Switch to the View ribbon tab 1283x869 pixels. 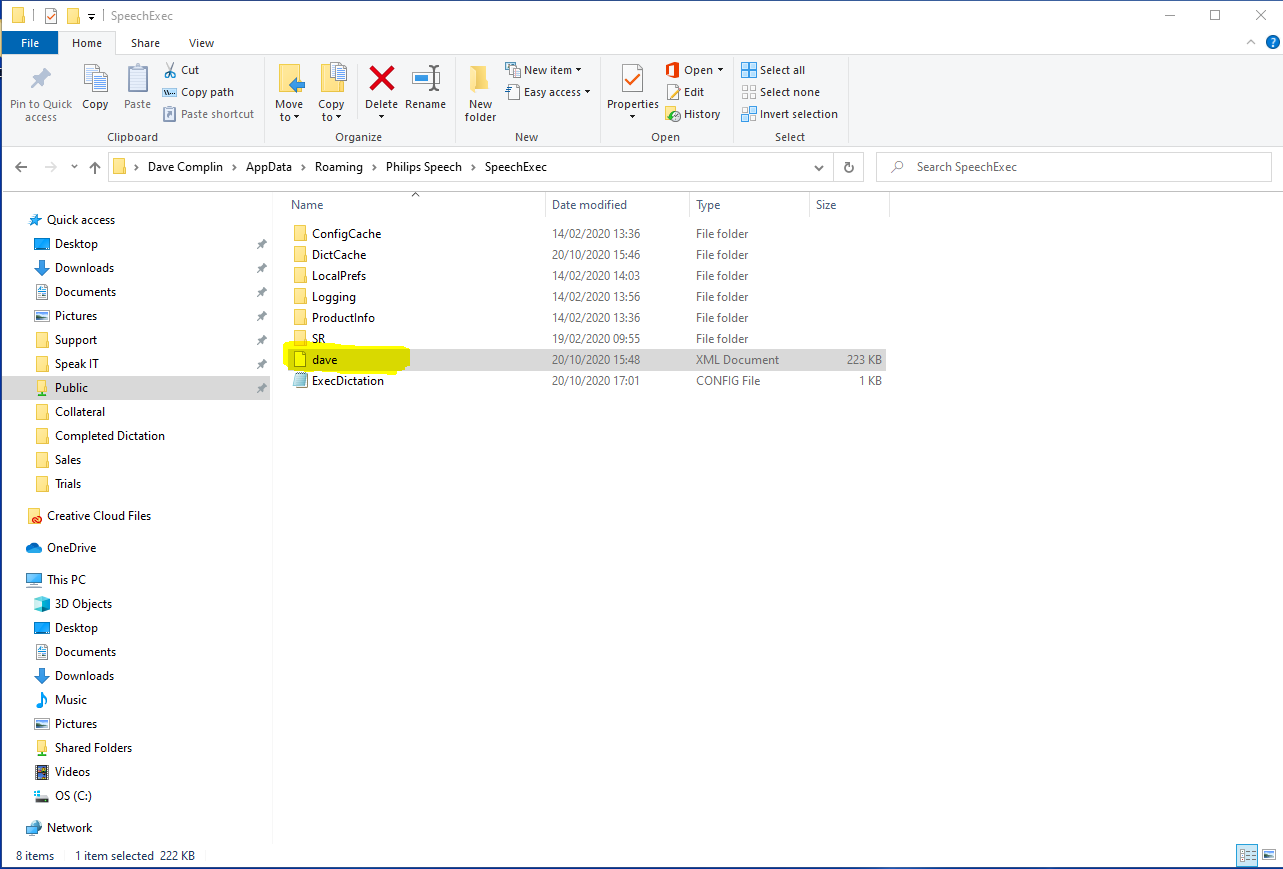click(201, 43)
